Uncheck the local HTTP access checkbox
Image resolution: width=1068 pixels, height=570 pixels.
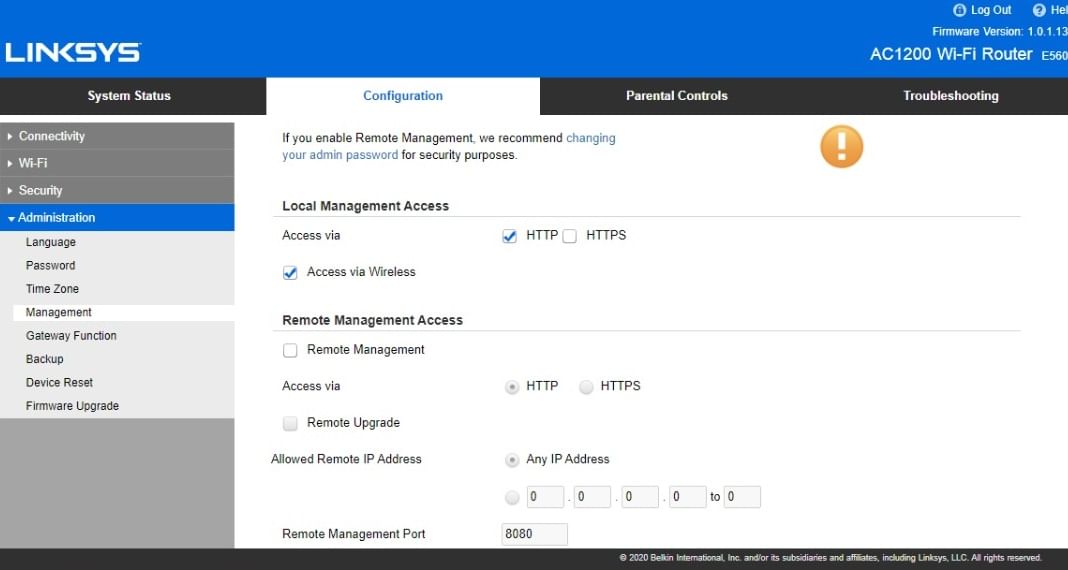(x=510, y=236)
